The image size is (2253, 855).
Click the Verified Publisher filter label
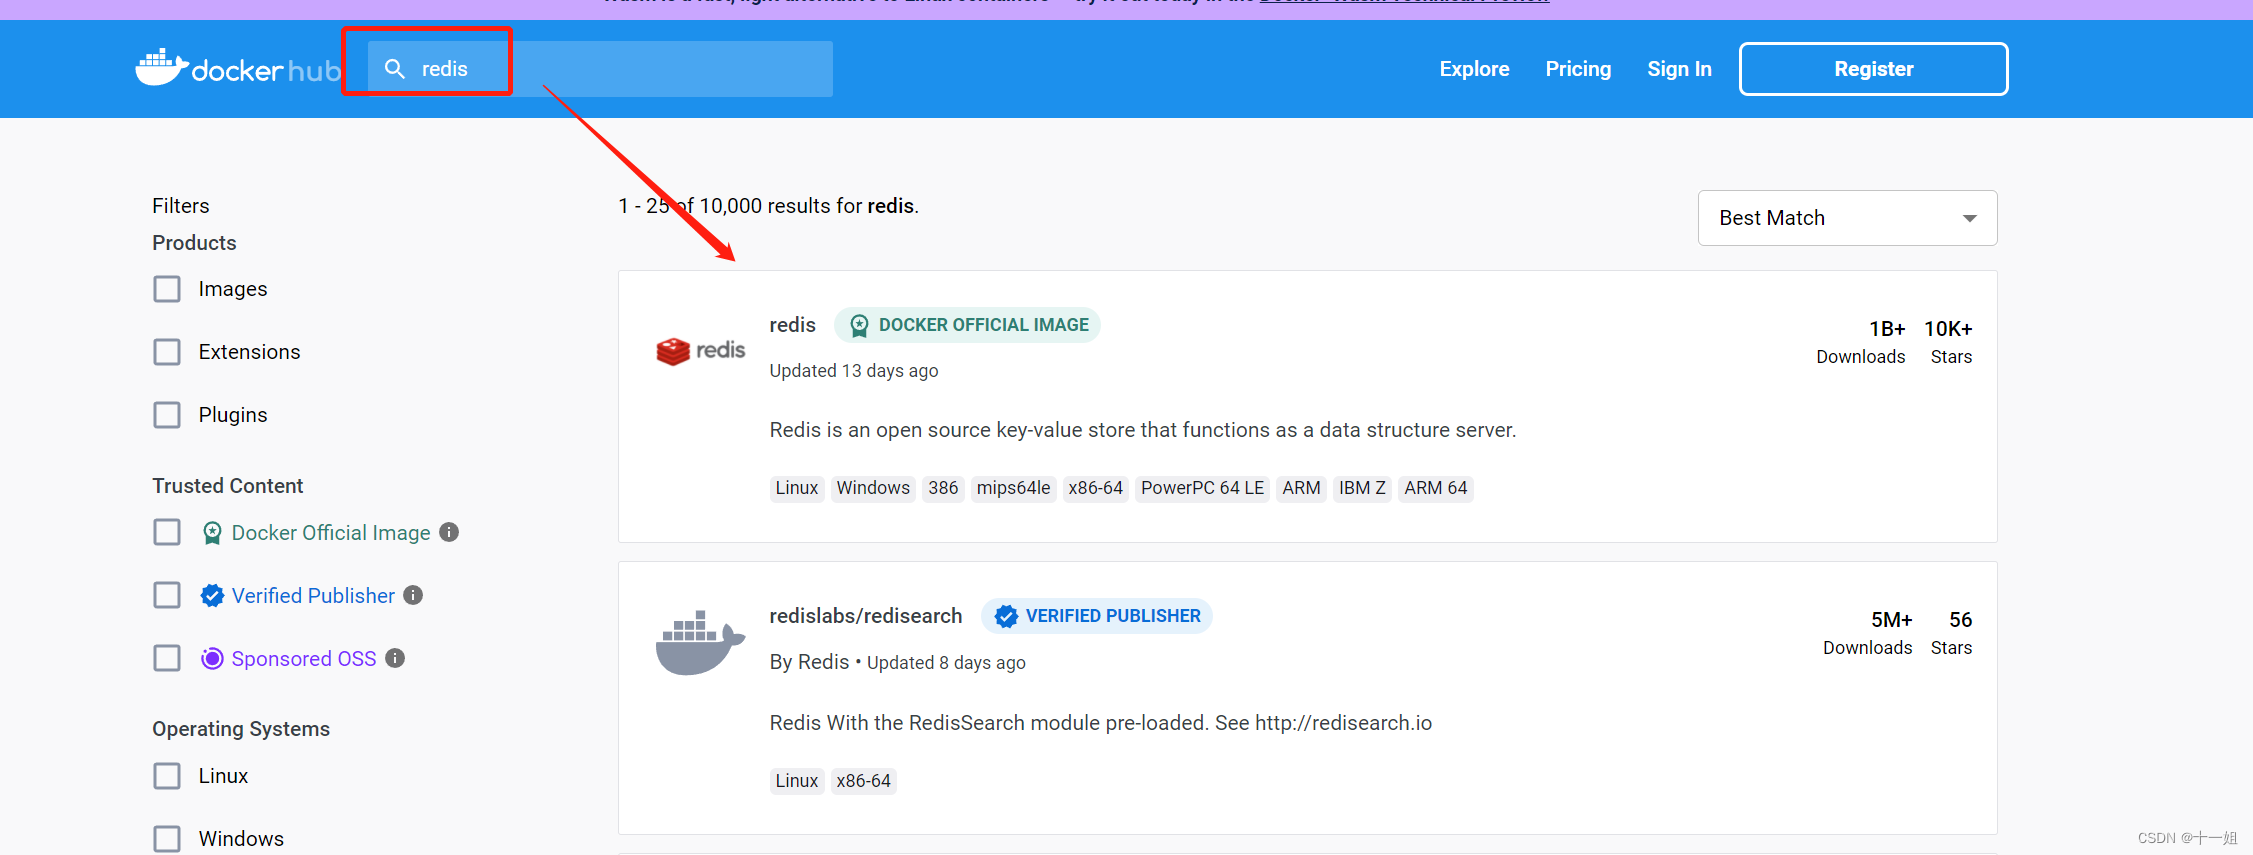click(x=313, y=596)
